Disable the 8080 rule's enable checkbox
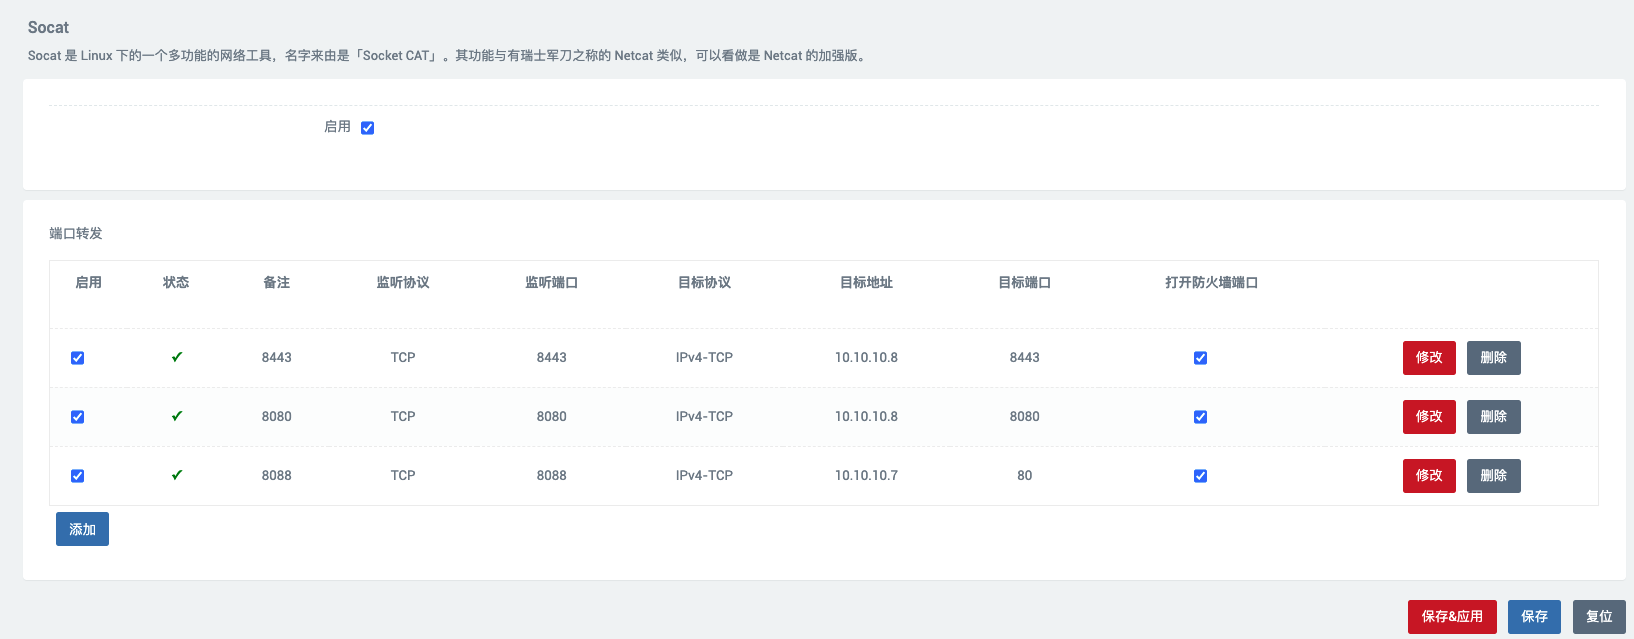 [x=77, y=417]
